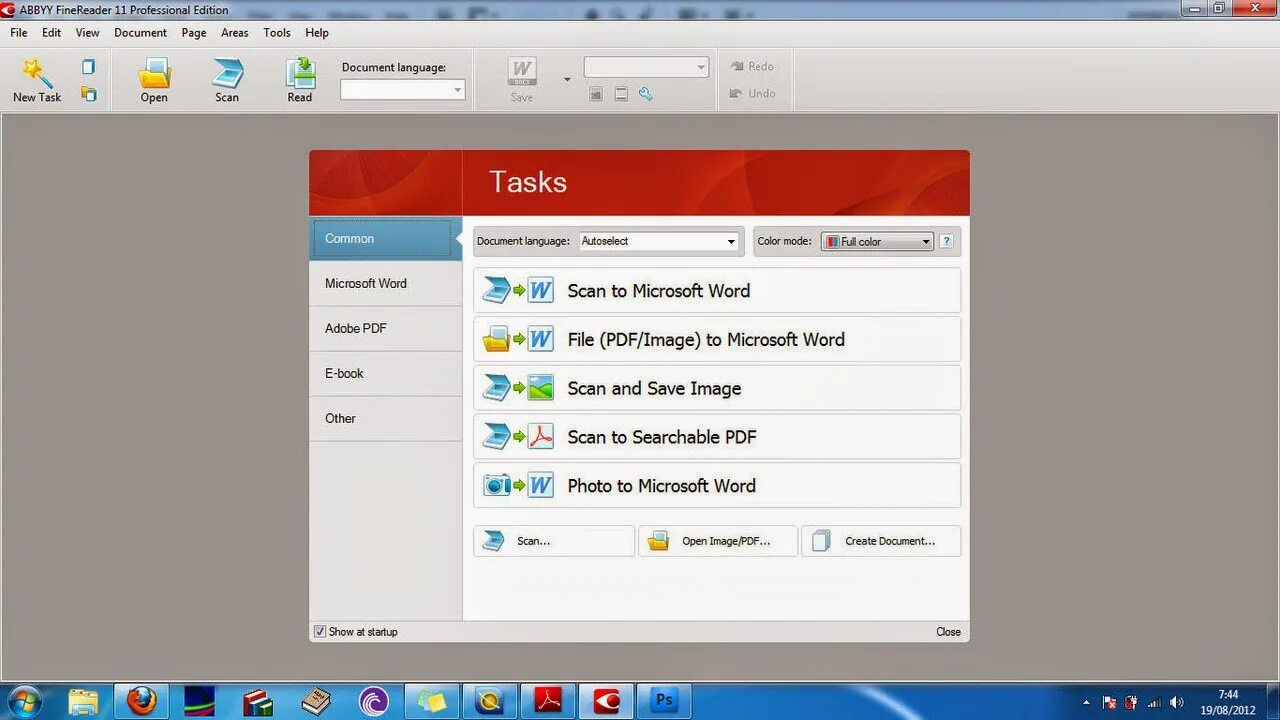The width and height of the screenshot is (1280, 720).
Task: Open the Tools menu
Action: [x=277, y=33]
